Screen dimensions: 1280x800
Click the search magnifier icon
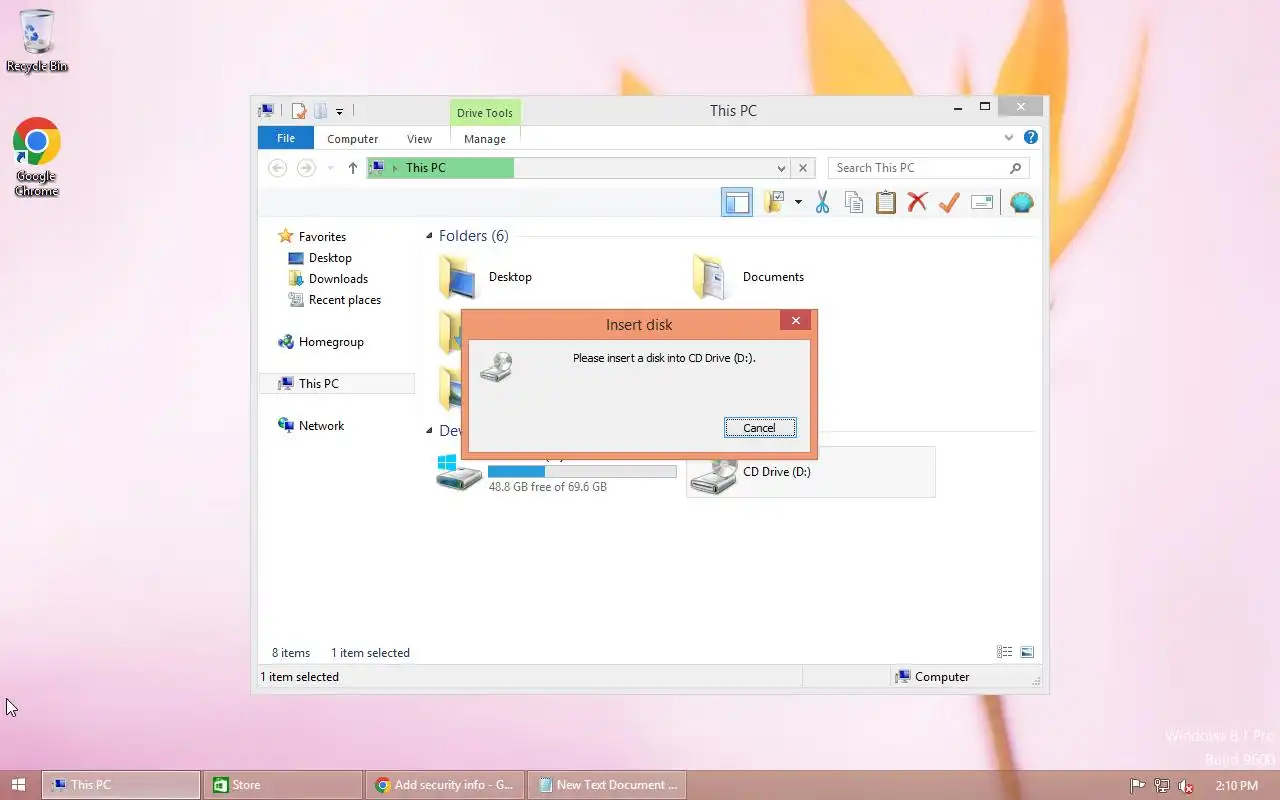pyautogui.click(x=1015, y=168)
